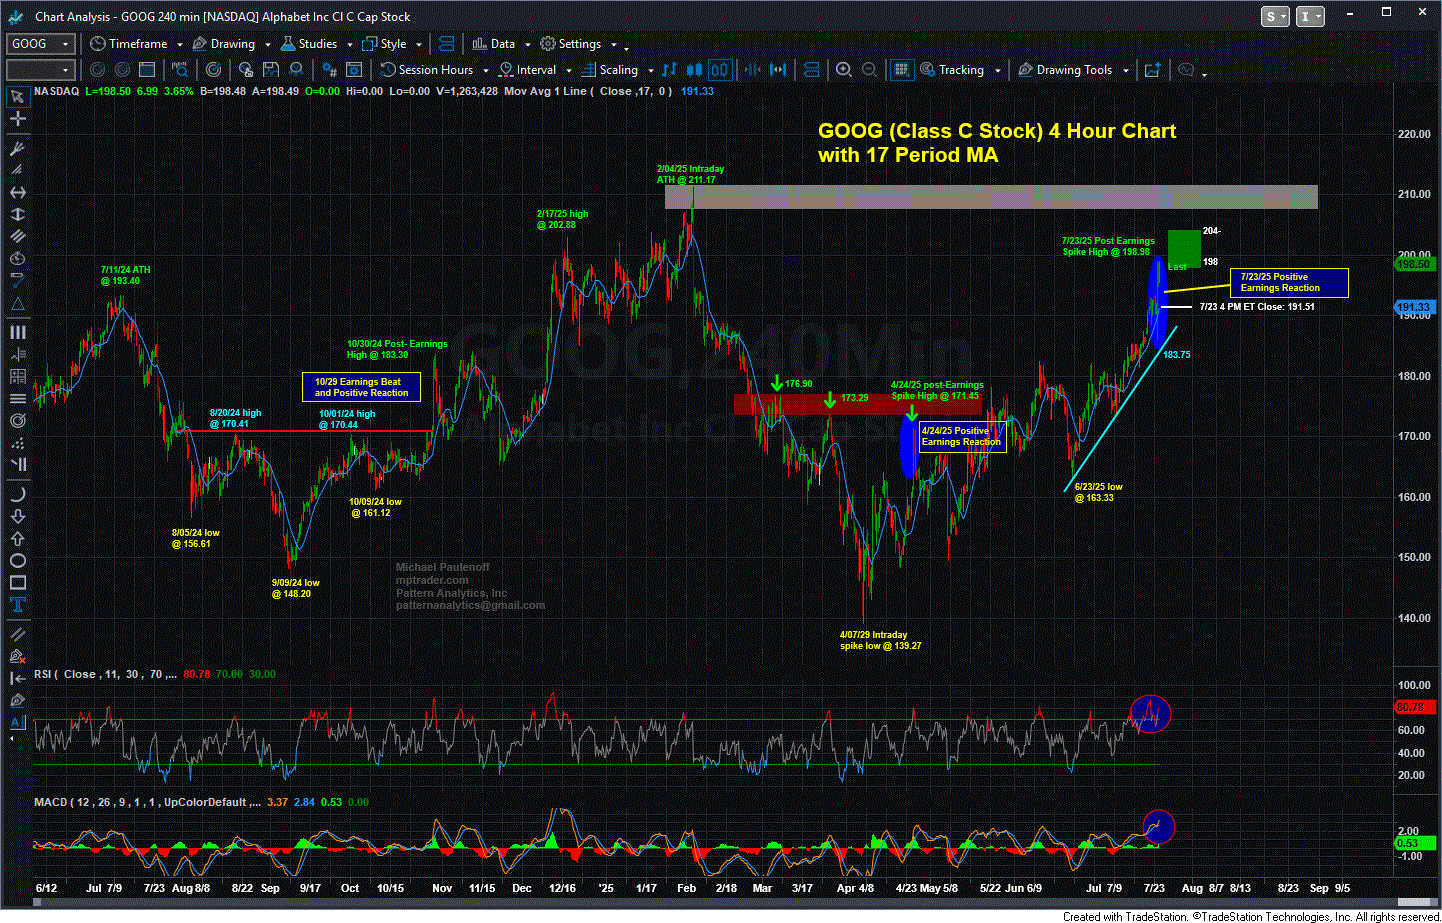Screen dimensions: 1442x923
Task: Select the horizontal double-arrow tool
Action: (x=17, y=192)
